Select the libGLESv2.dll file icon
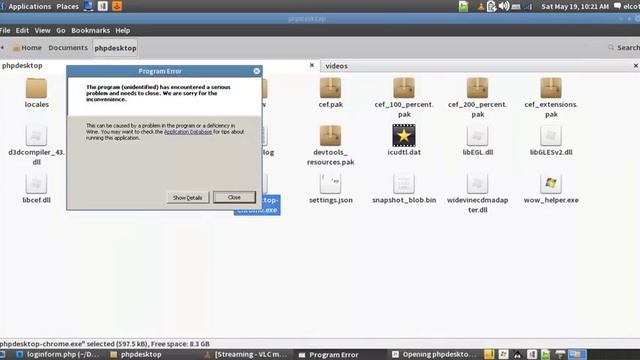This screenshot has height=360, width=640. [x=551, y=135]
